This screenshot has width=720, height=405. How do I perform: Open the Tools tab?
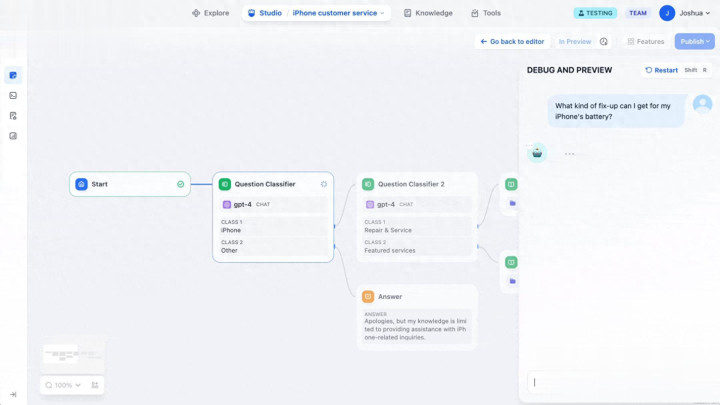[486, 13]
